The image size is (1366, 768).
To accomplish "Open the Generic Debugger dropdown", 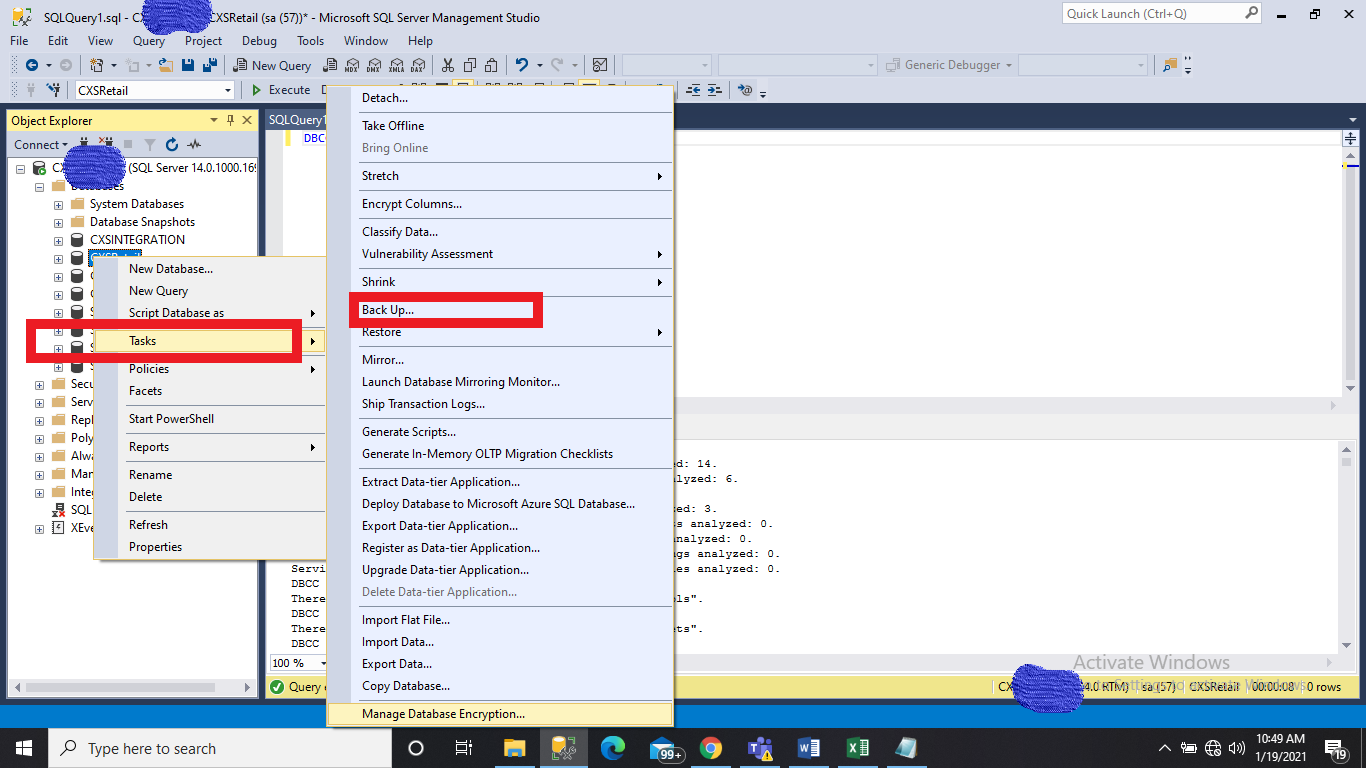I will click(950, 65).
